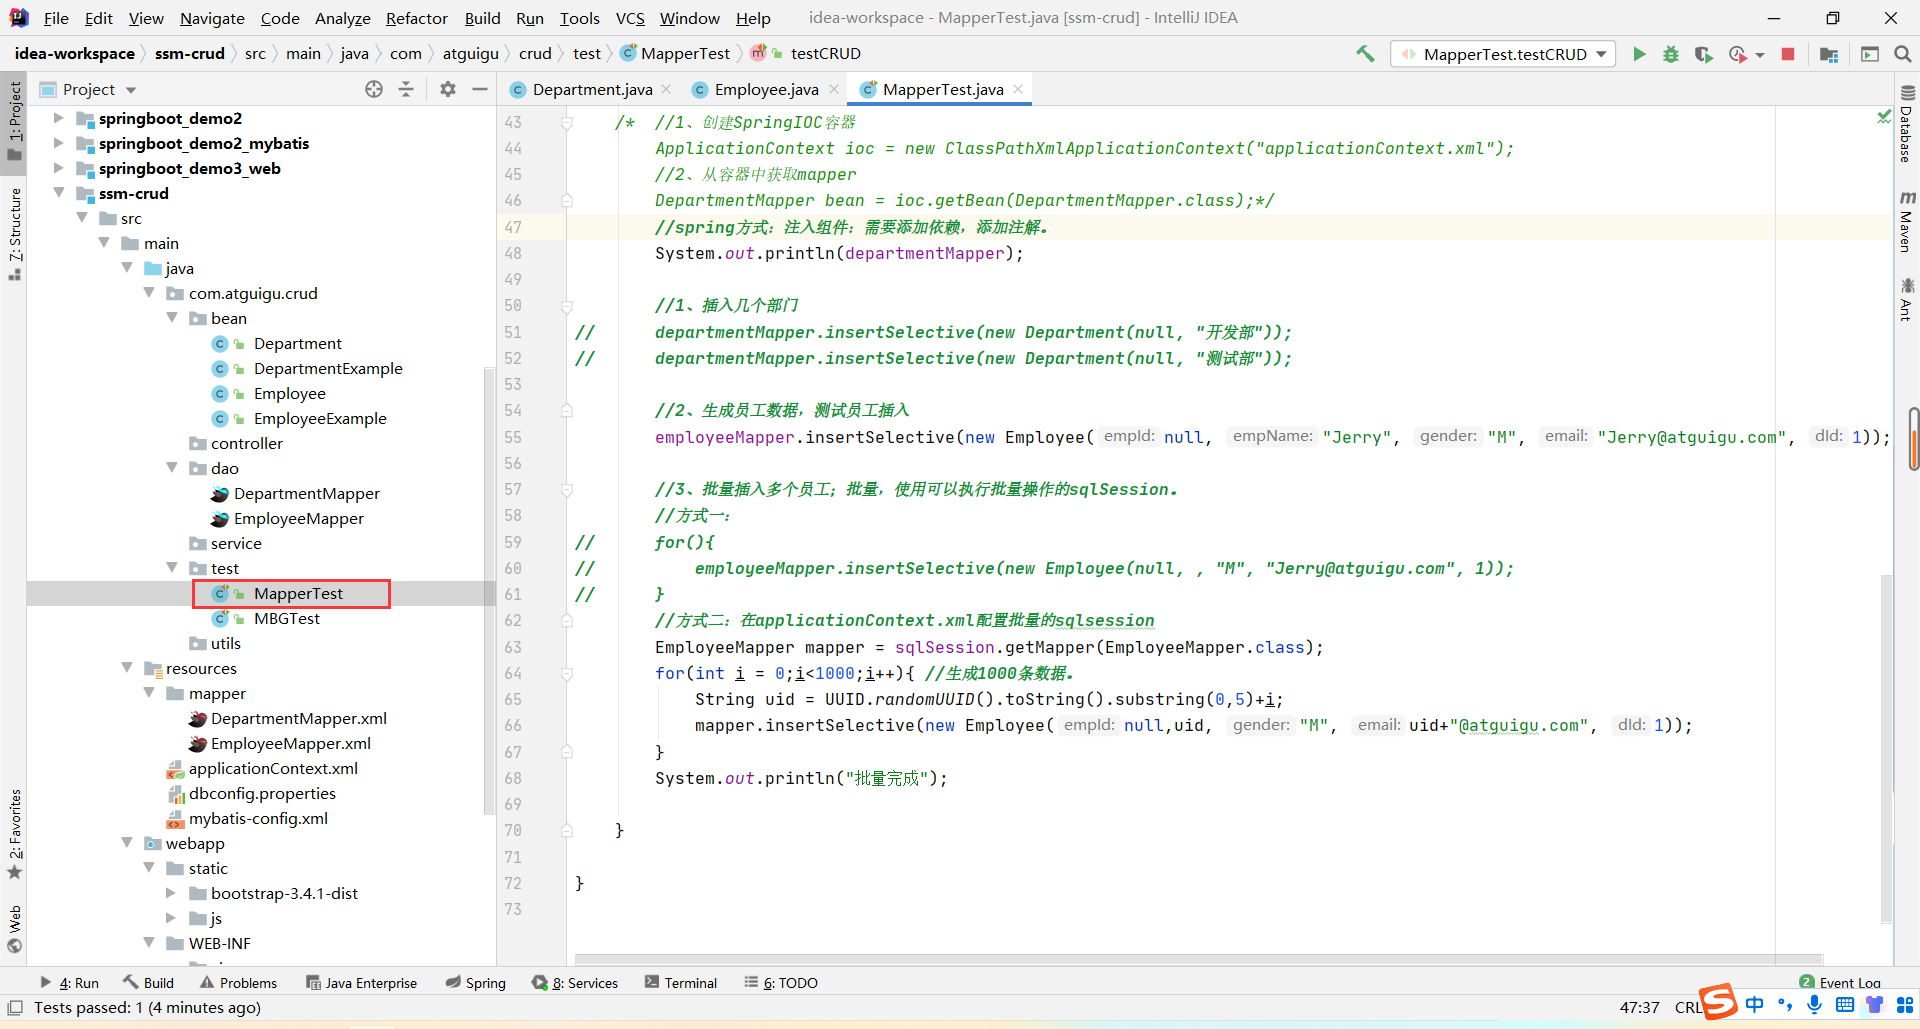Open the Ant tool window
1920x1029 pixels.
click(x=1907, y=299)
